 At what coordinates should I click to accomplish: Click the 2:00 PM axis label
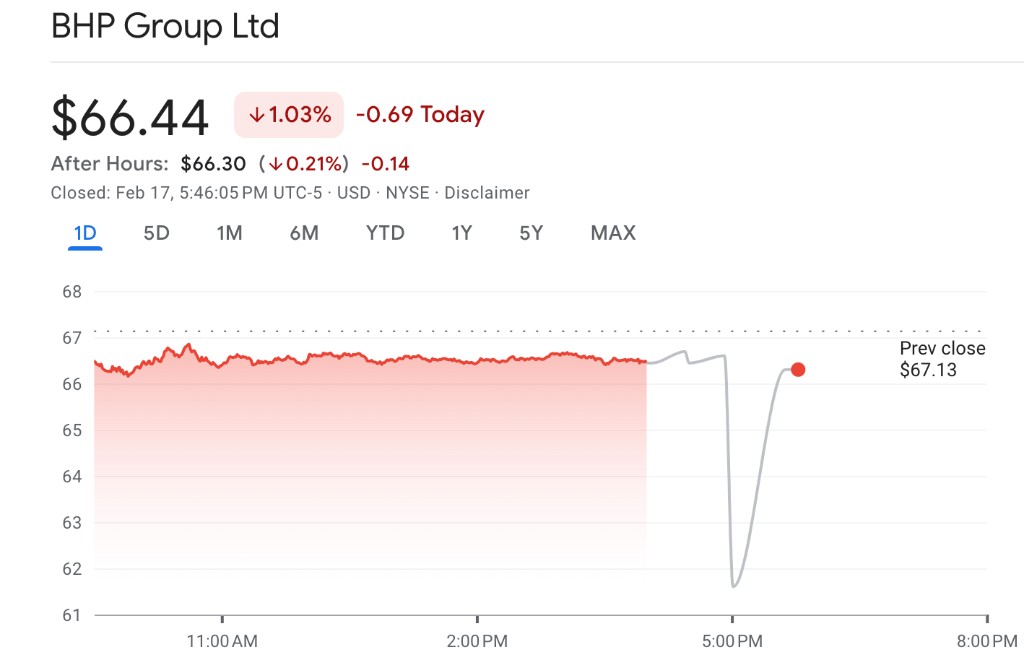(x=477, y=640)
